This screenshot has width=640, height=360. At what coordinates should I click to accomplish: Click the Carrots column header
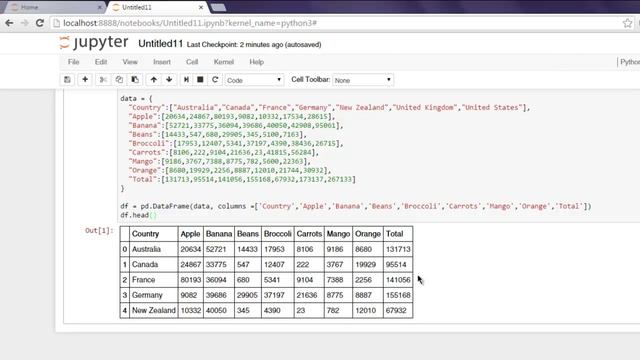click(x=309, y=234)
